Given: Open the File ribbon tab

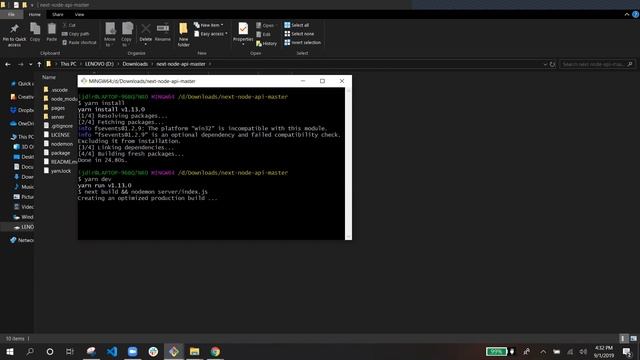Looking at the screenshot, I should pos(11,14).
